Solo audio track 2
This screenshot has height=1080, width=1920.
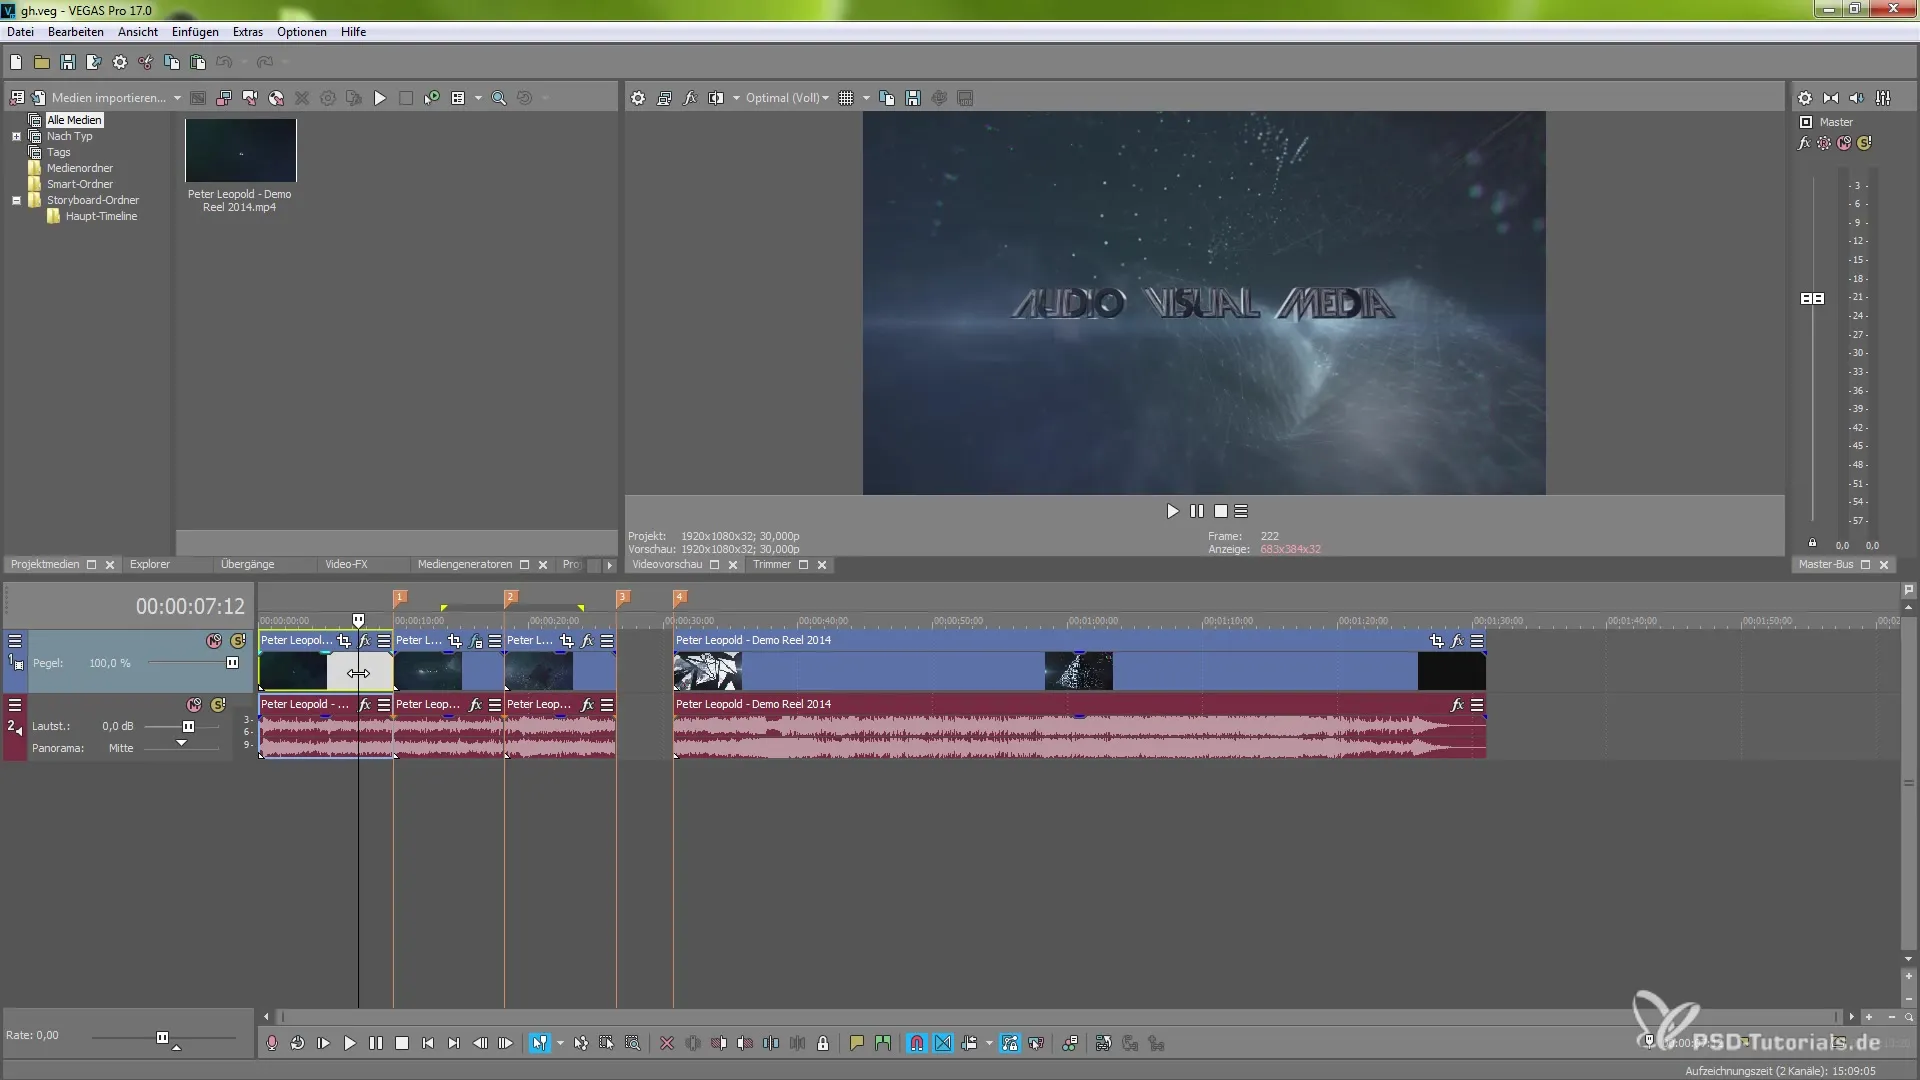point(218,705)
